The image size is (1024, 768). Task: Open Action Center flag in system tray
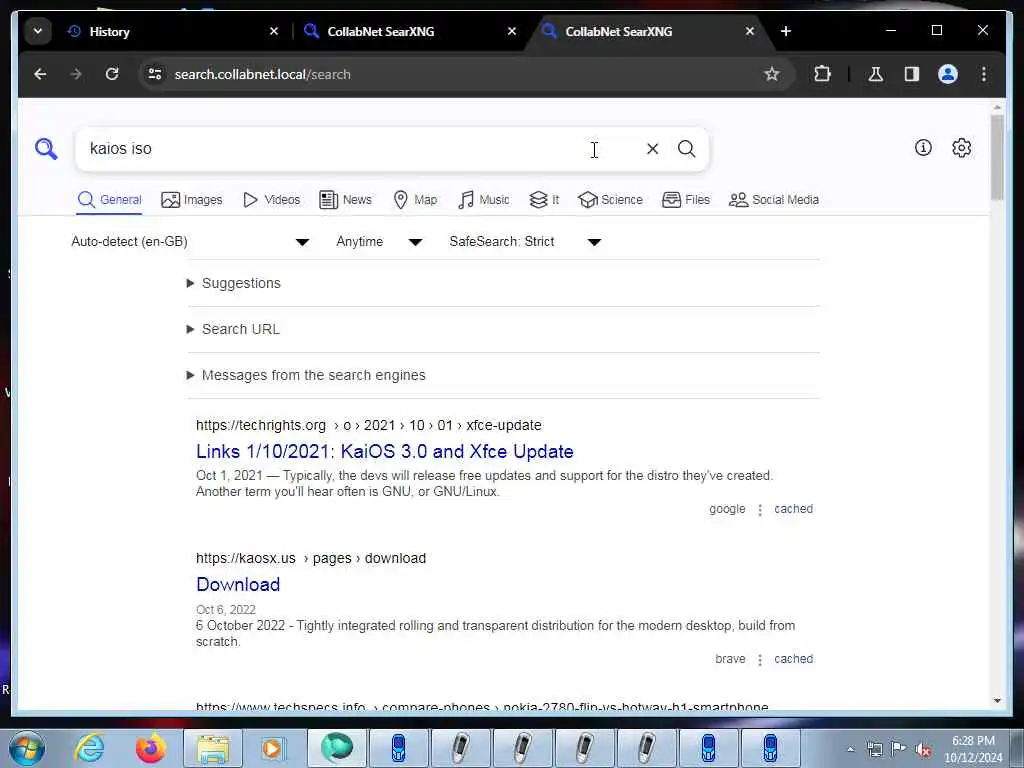tap(899, 749)
